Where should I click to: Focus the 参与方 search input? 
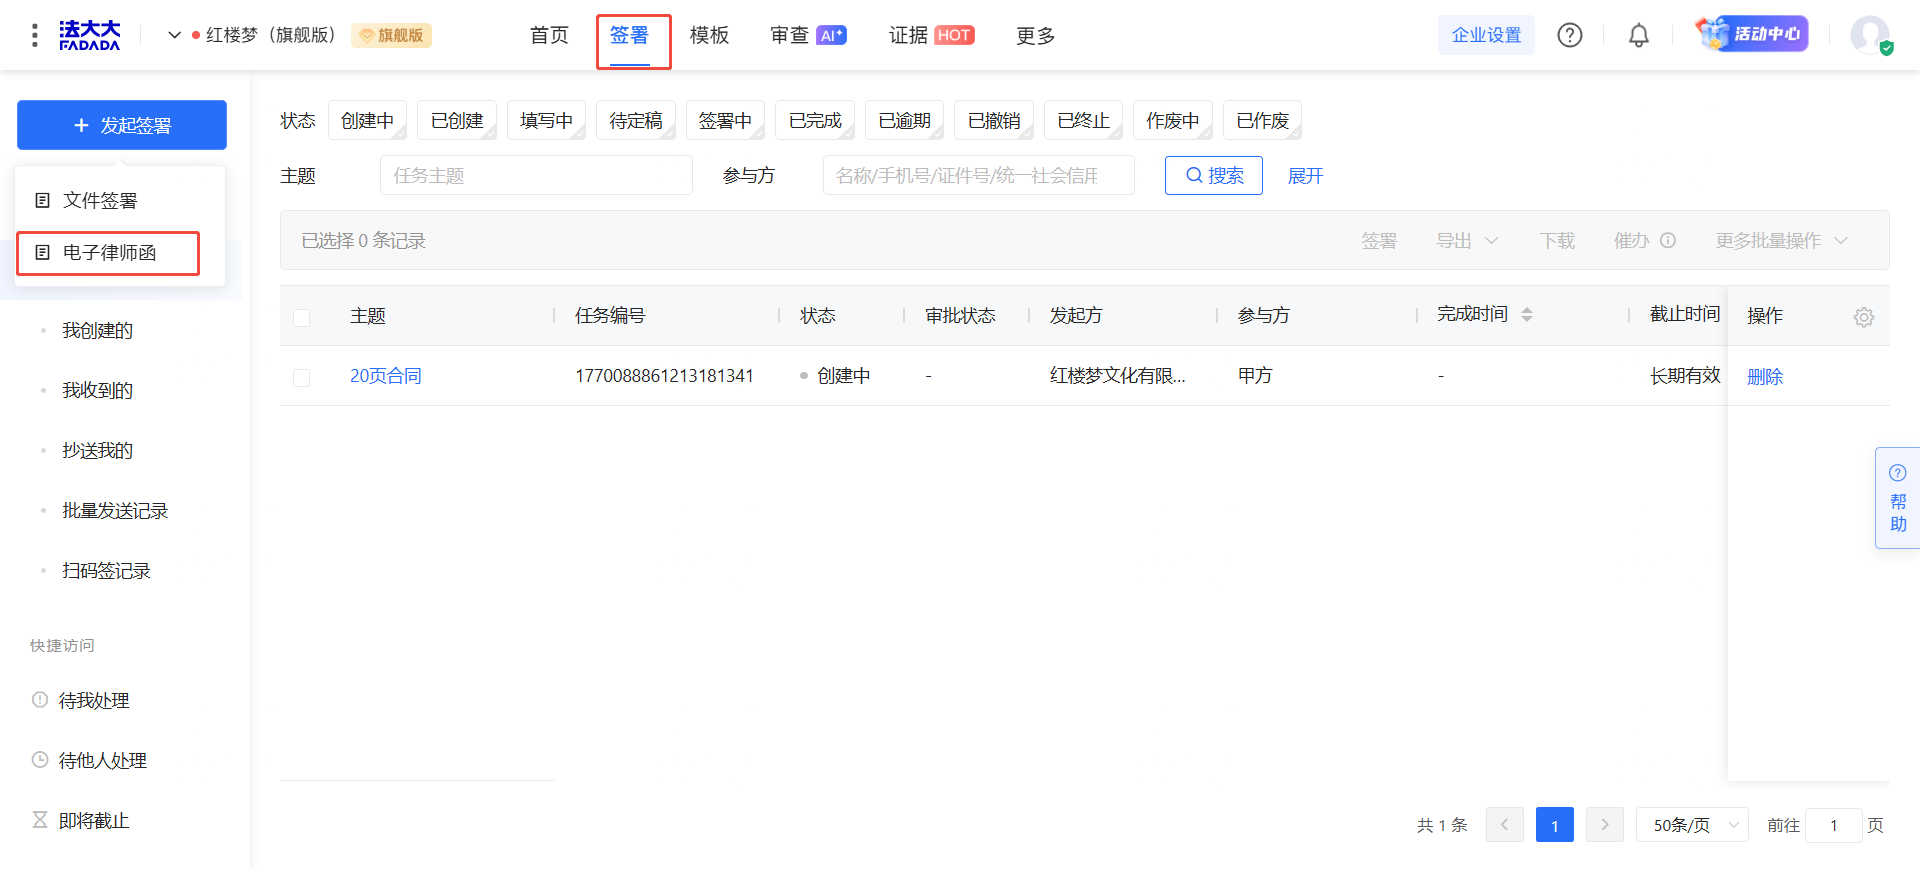tap(978, 176)
